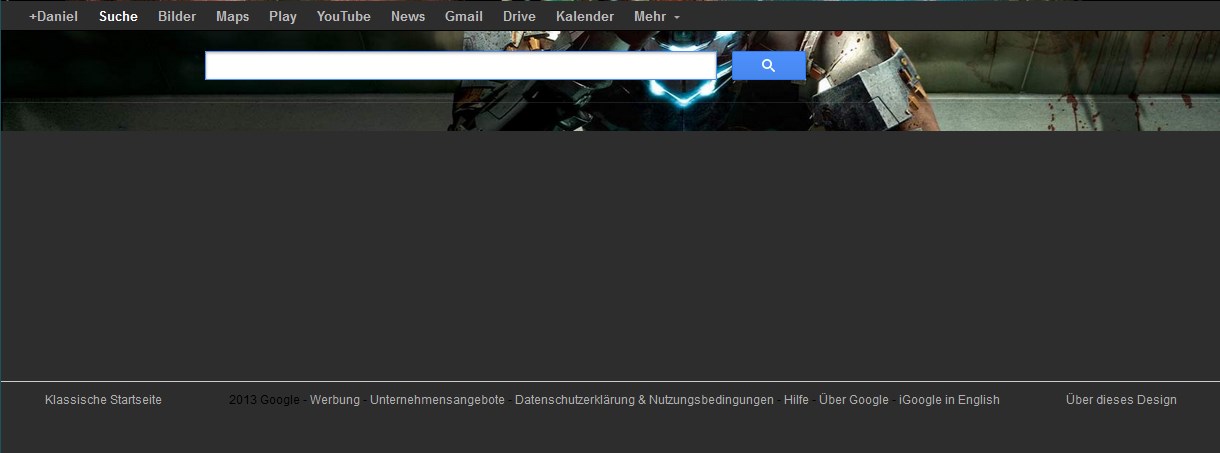Switch to Klassische Startseite

(x=103, y=400)
